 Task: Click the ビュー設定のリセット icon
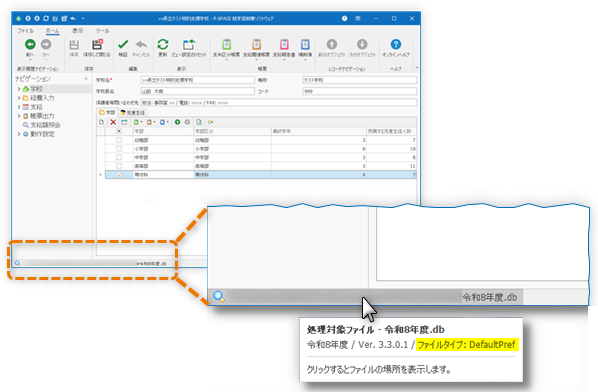[x=189, y=44]
